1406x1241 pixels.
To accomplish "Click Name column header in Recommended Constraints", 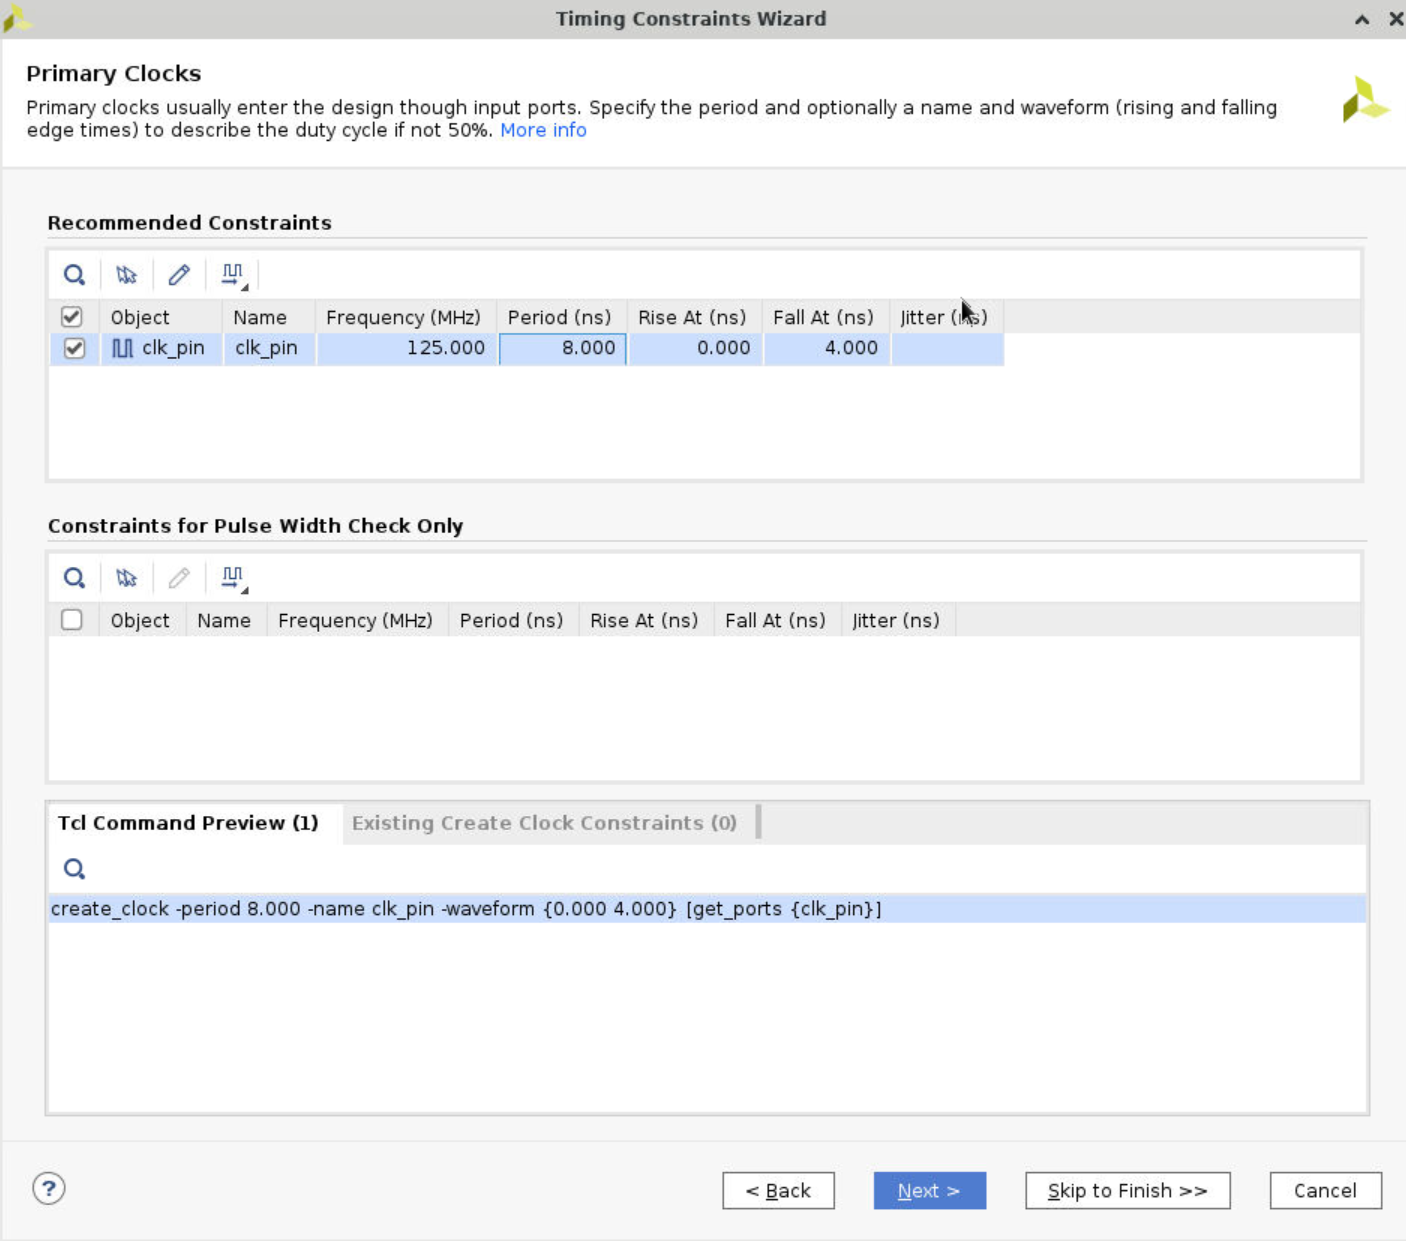I will (269, 317).
